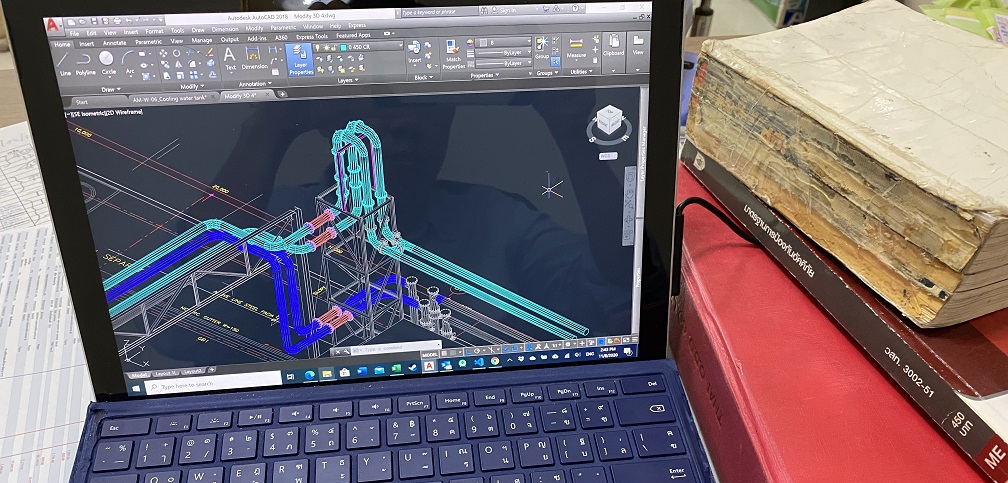
Task: Switch to the Express Tools ribbon tab
Action: coord(312,37)
